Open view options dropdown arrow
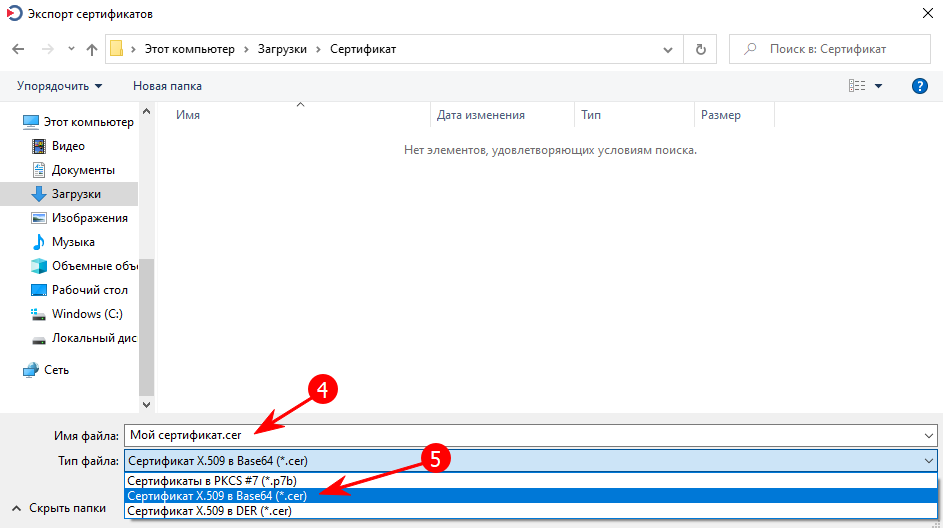The image size is (943, 528). point(878,86)
